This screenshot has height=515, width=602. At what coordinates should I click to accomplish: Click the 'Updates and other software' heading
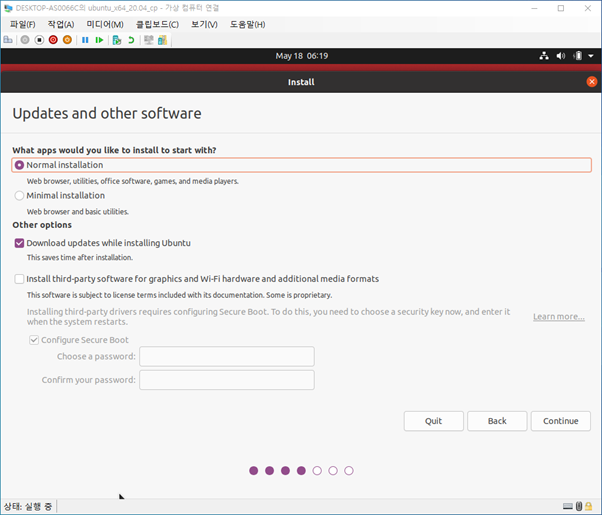coord(107,114)
